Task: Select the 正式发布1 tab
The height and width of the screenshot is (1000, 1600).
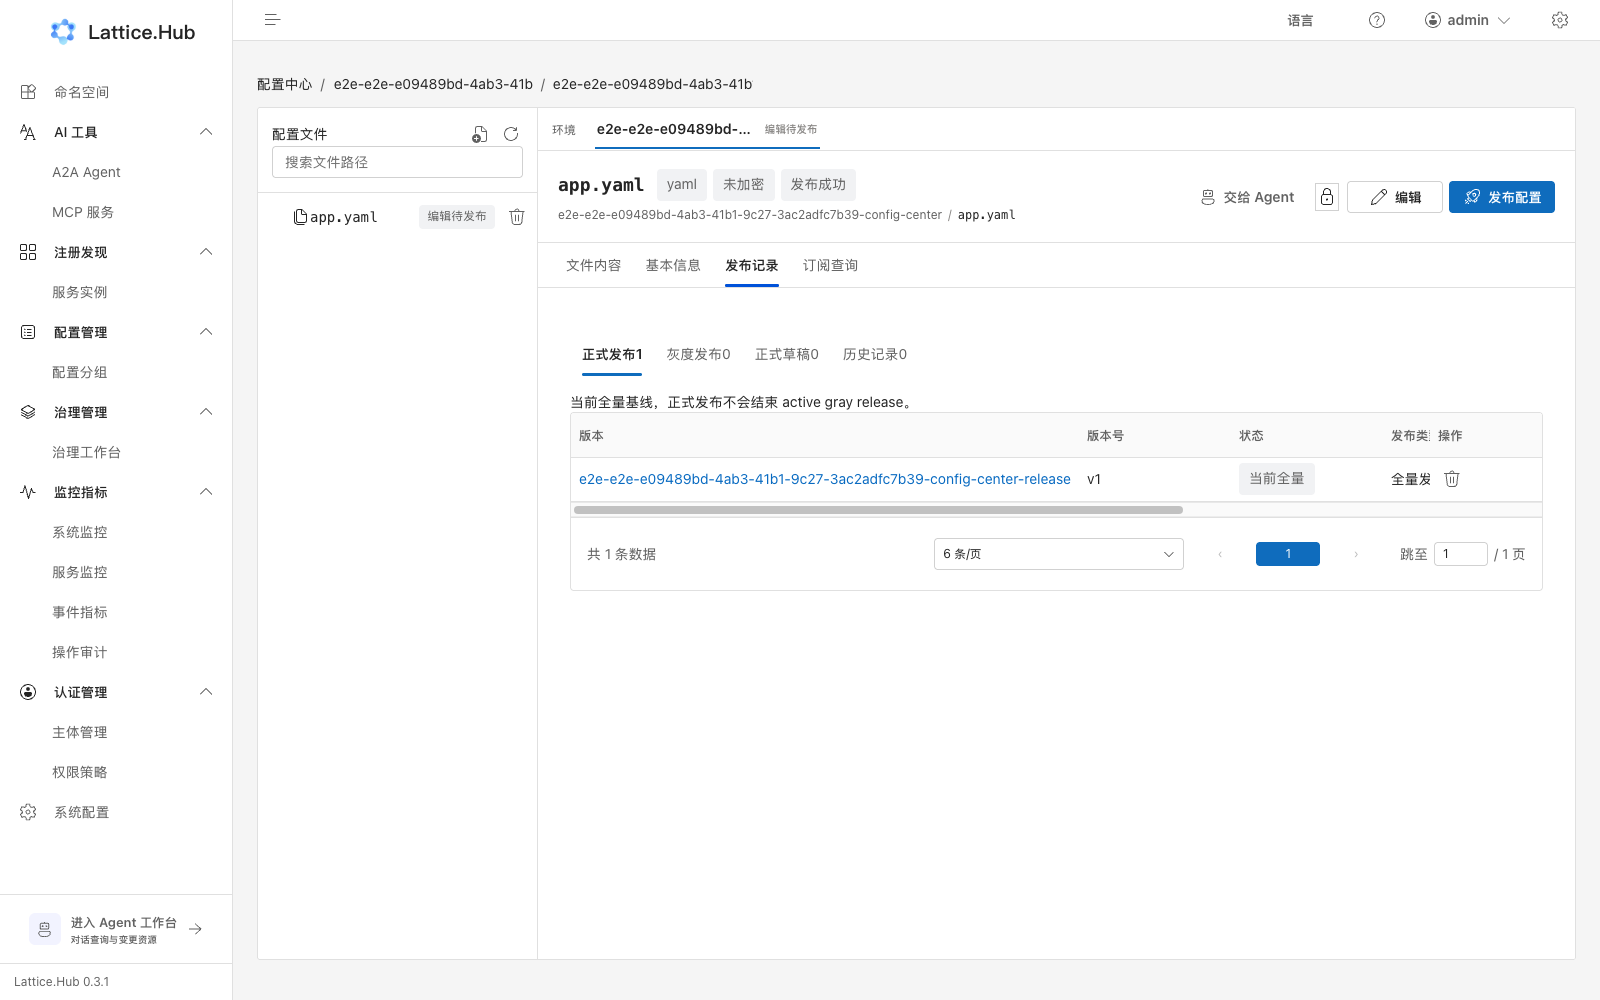Action: [612, 354]
